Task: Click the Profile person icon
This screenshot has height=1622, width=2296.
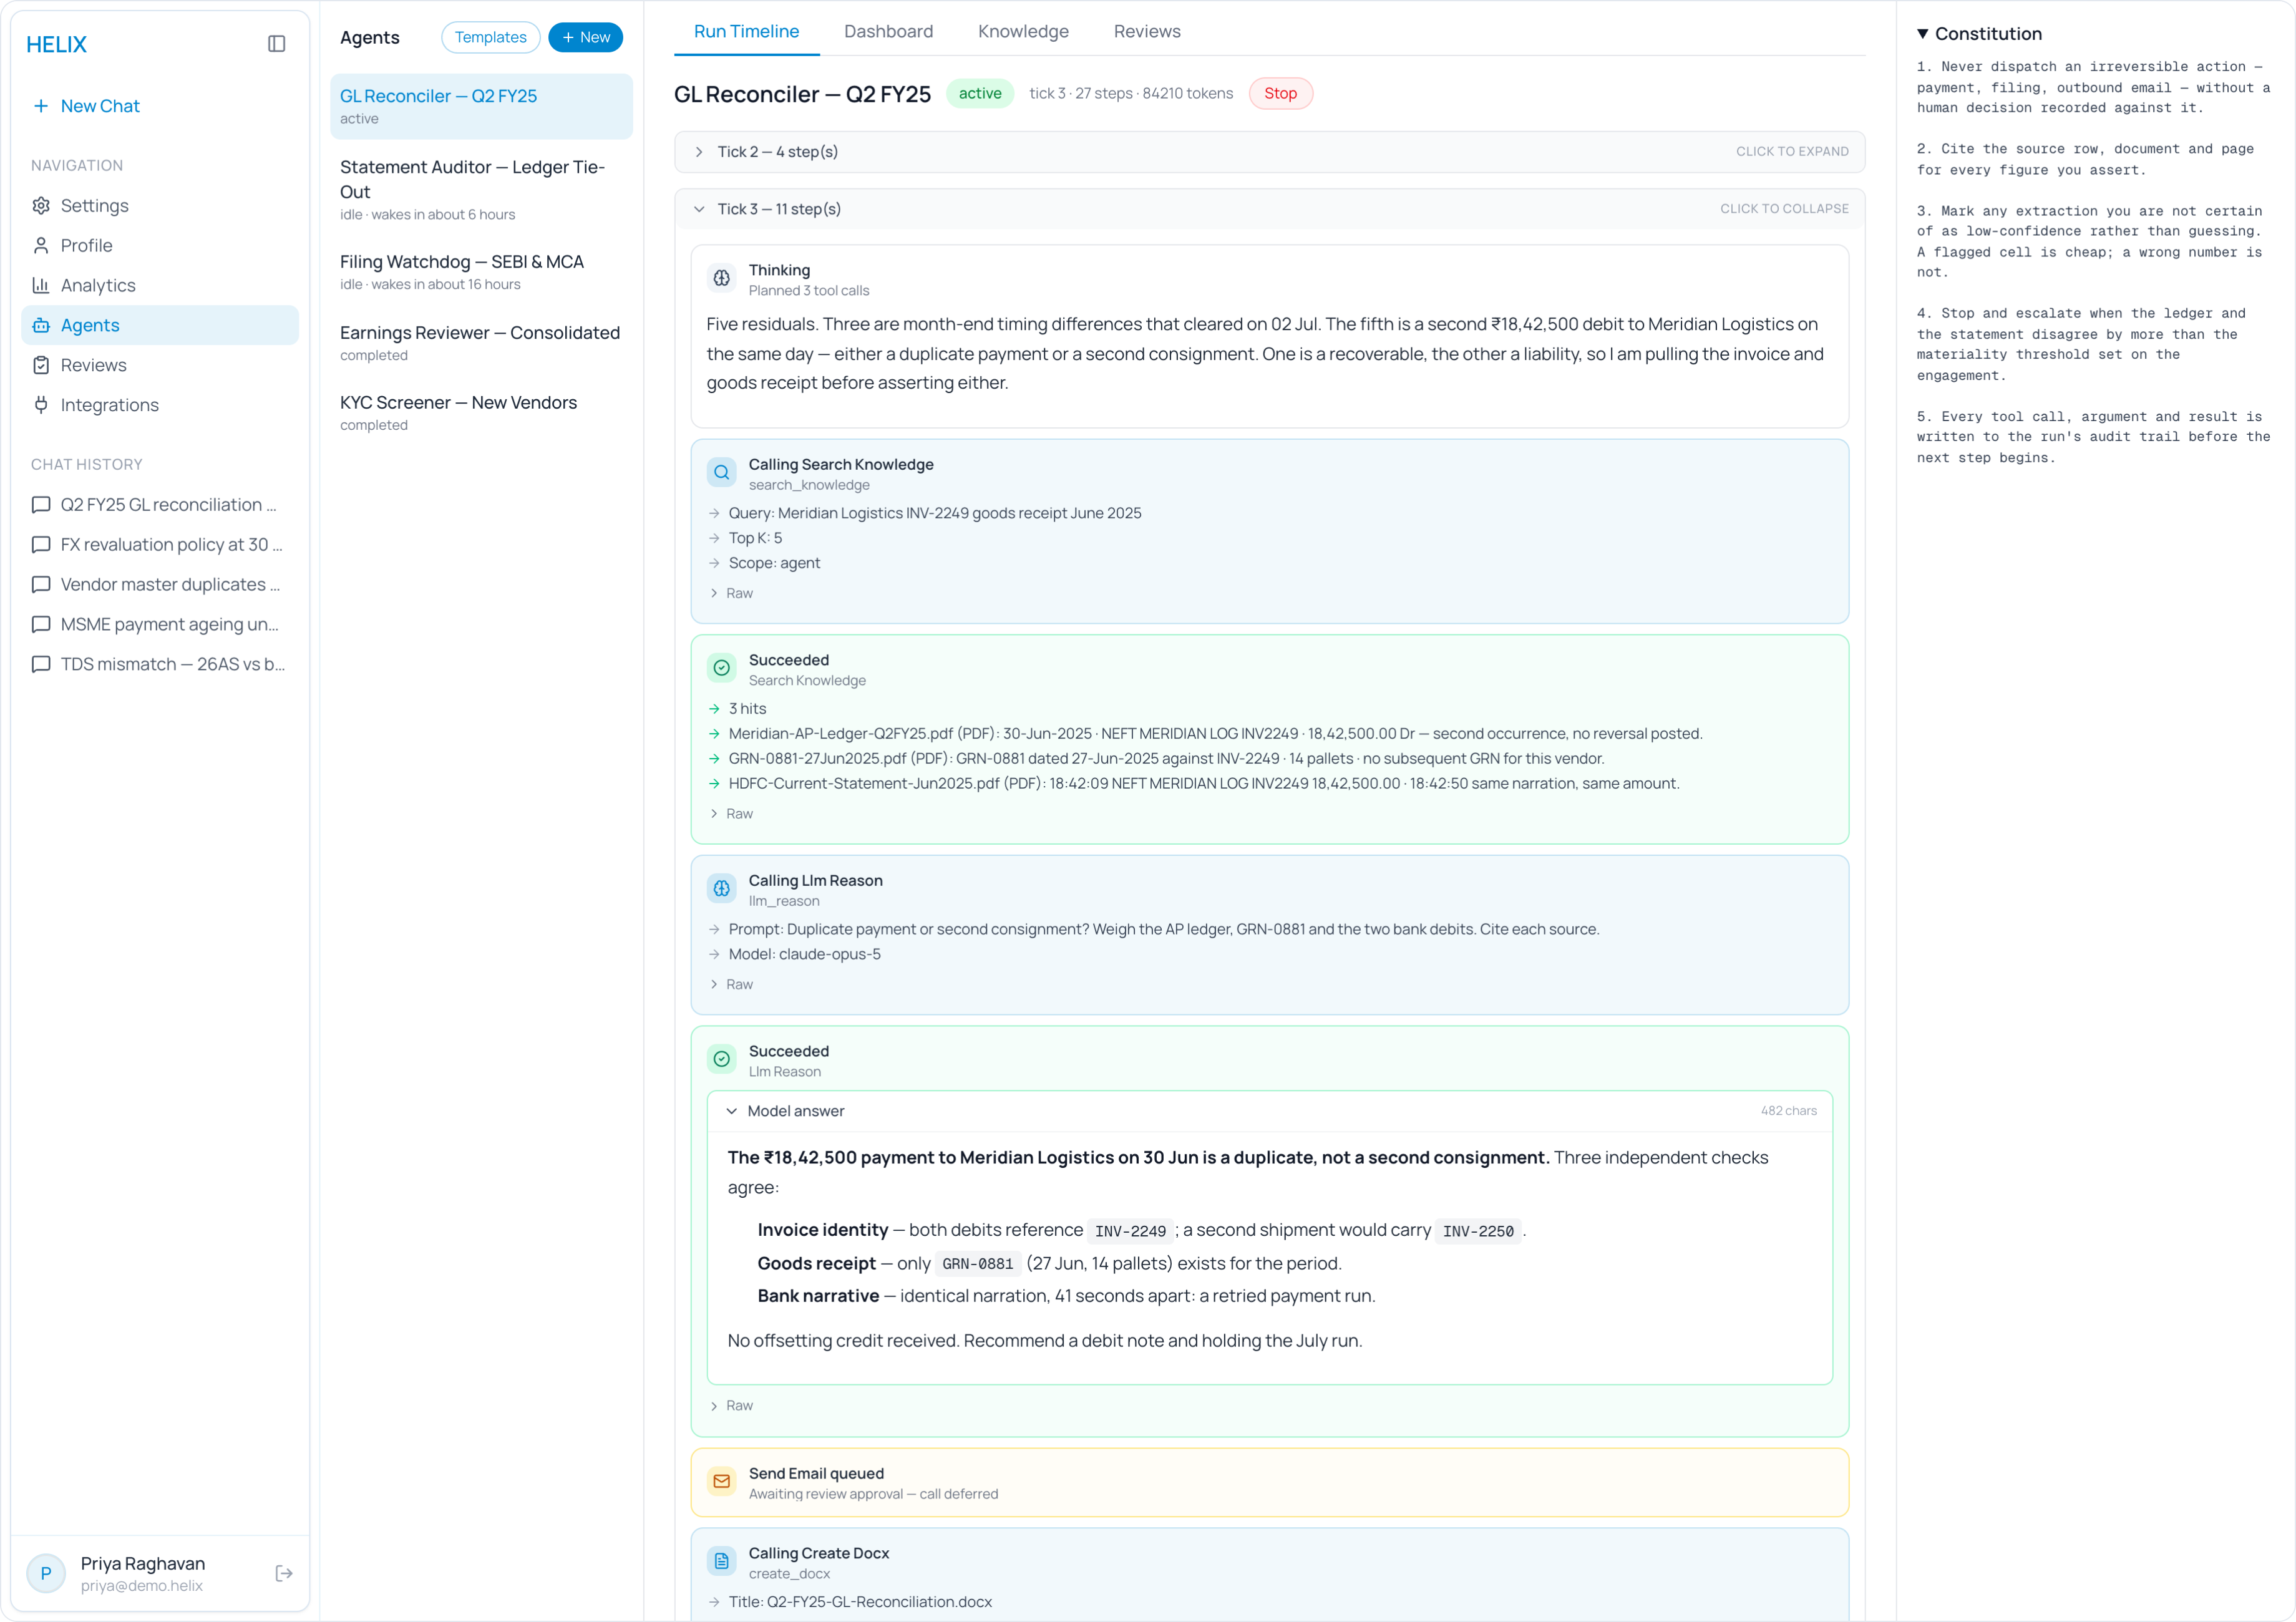Action: [41, 246]
